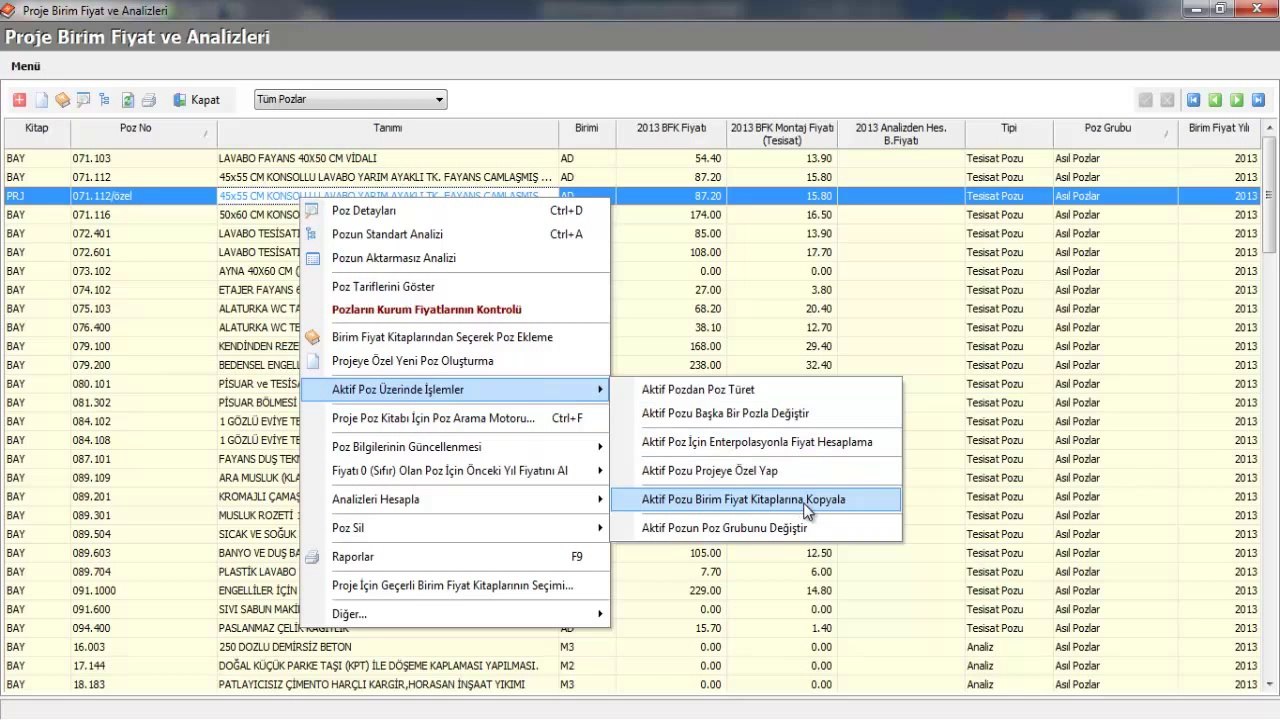Click the Birimi column header
This screenshot has width=1280, height=720.
tap(586, 134)
